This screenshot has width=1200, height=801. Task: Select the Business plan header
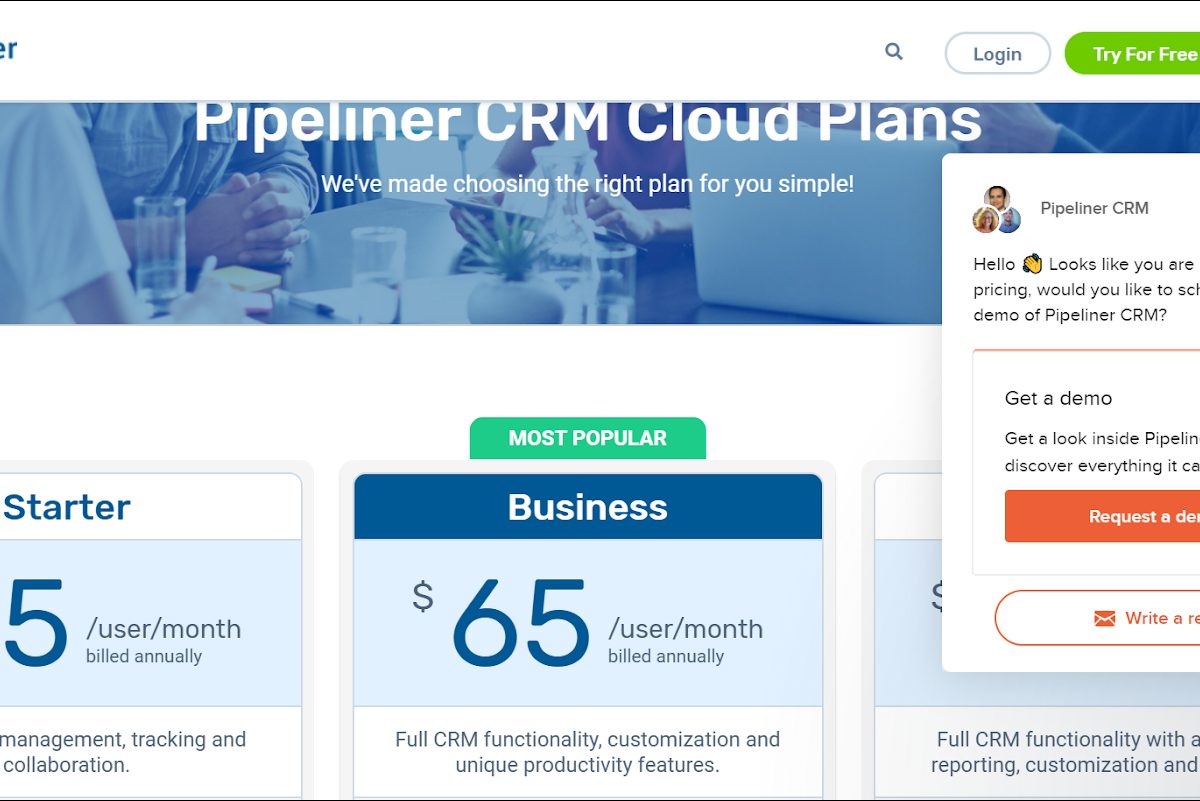(x=587, y=507)
